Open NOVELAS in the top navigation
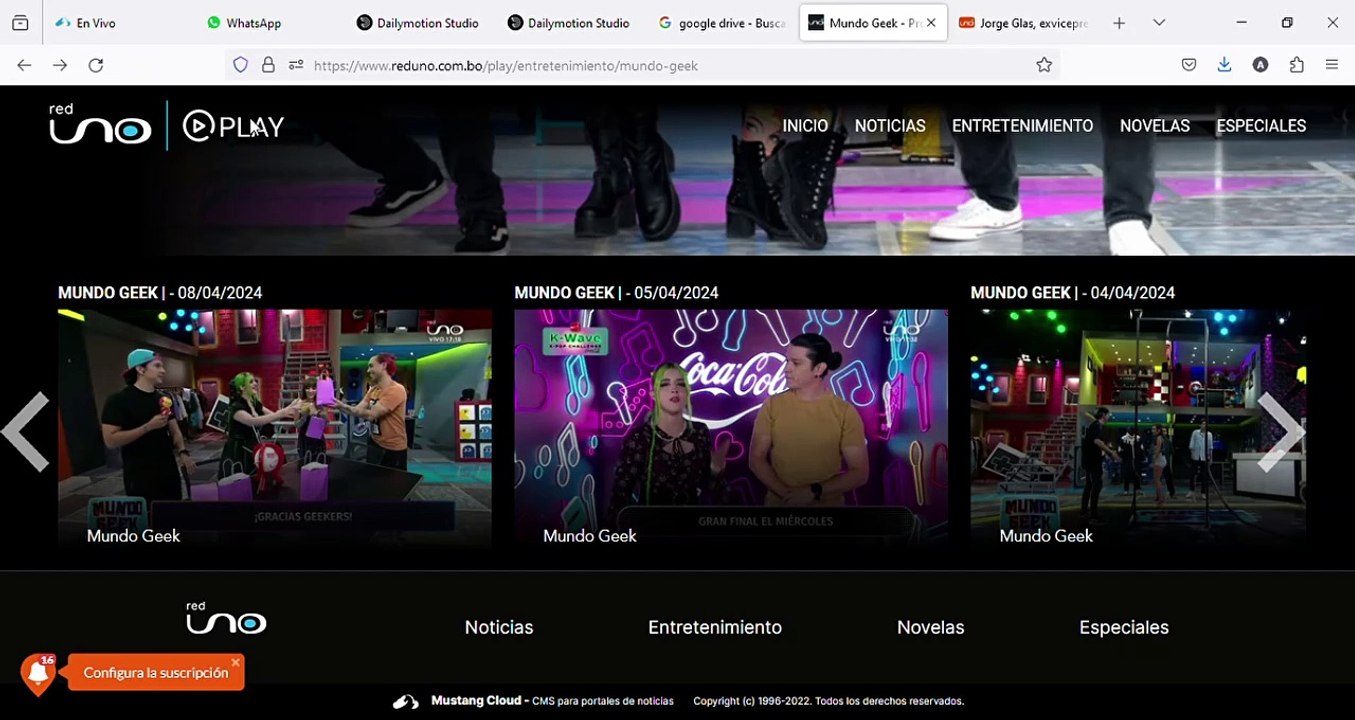1355x720 pixels. (x=1155, y=126)
